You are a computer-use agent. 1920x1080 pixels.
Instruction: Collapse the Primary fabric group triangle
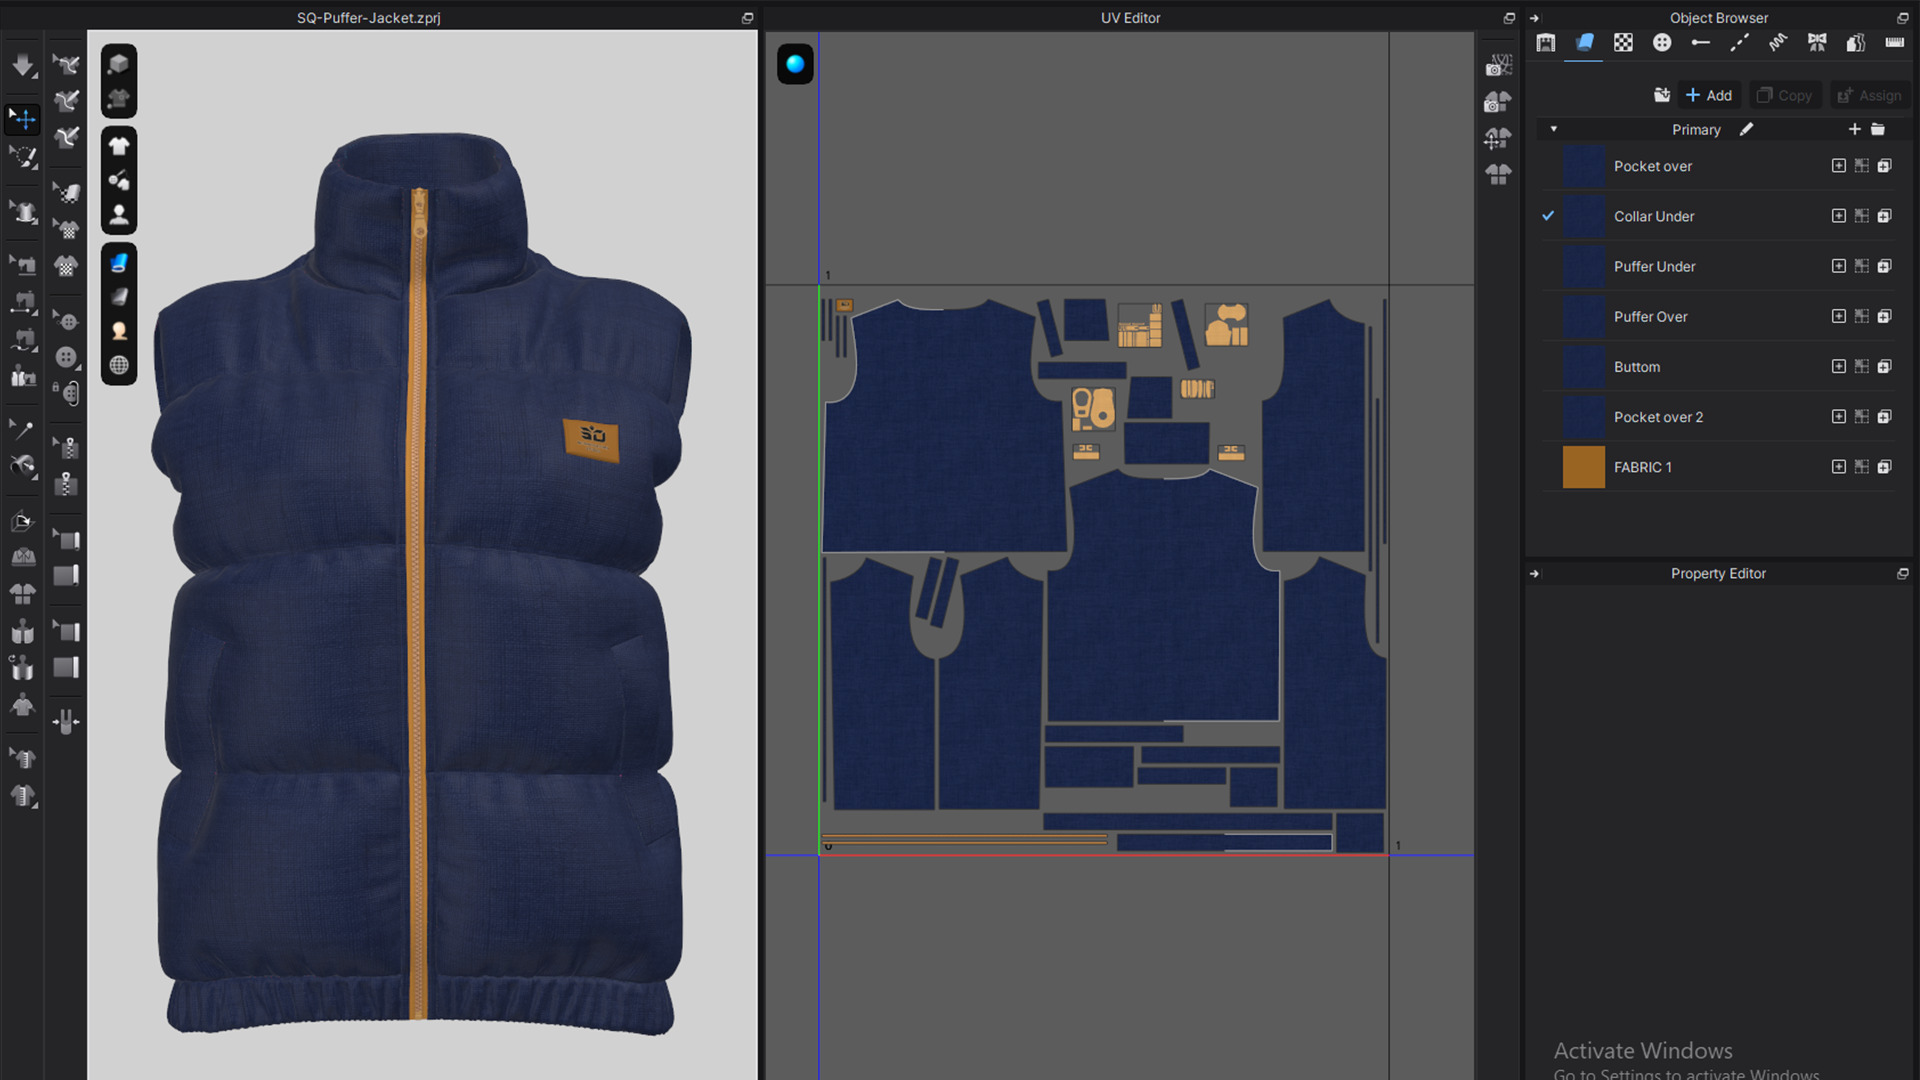point(1553,129)
